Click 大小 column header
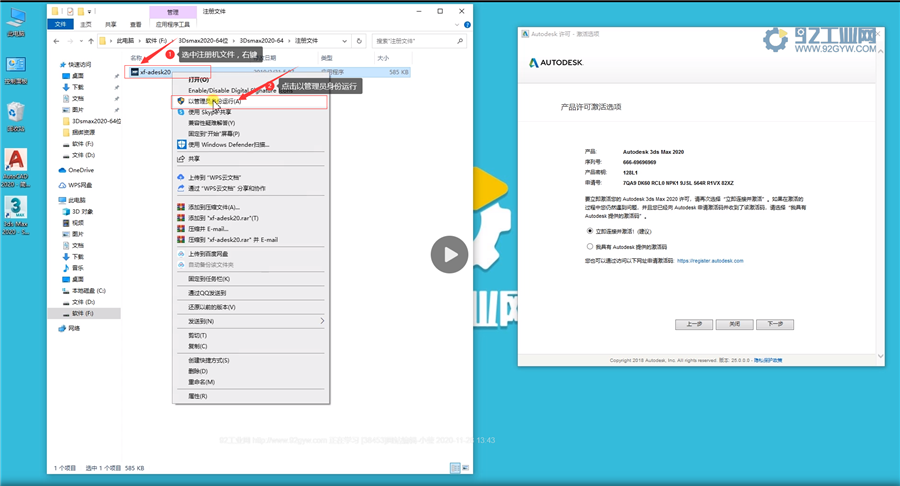Image resolution: width=900 pixels, height=486 pixels. 383,58
